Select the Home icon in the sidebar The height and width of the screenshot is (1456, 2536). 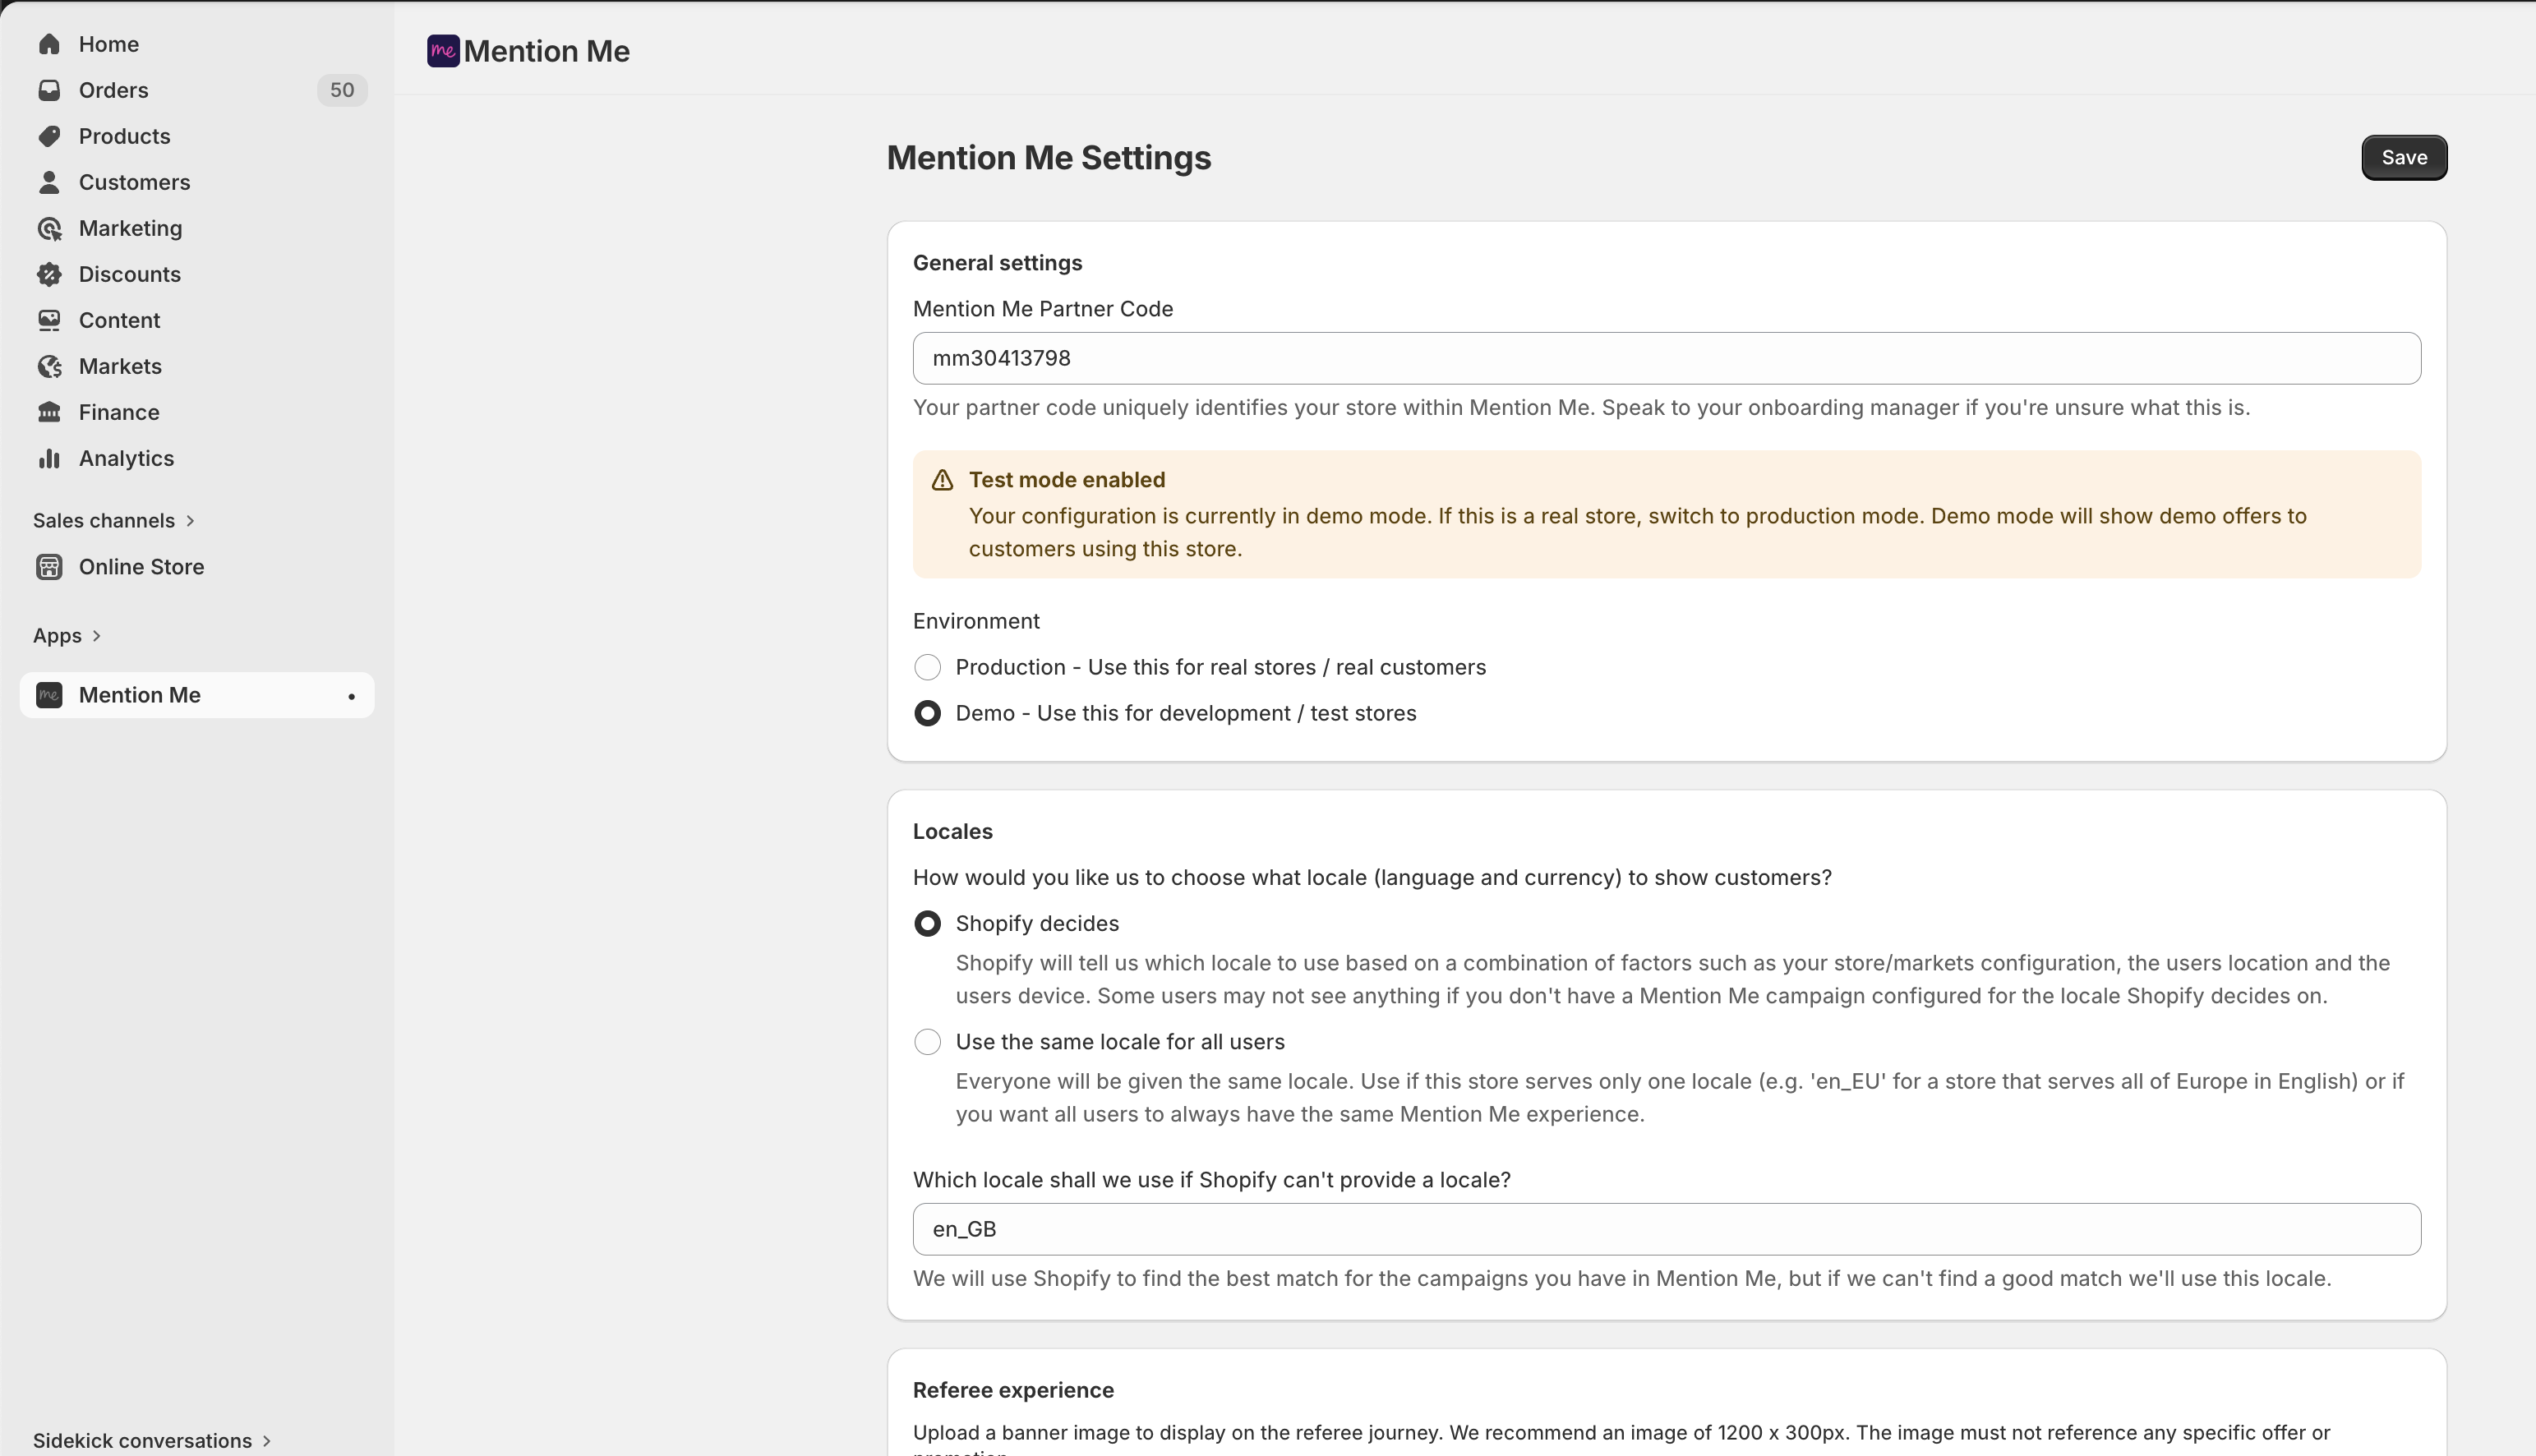(x=49, y=44)
